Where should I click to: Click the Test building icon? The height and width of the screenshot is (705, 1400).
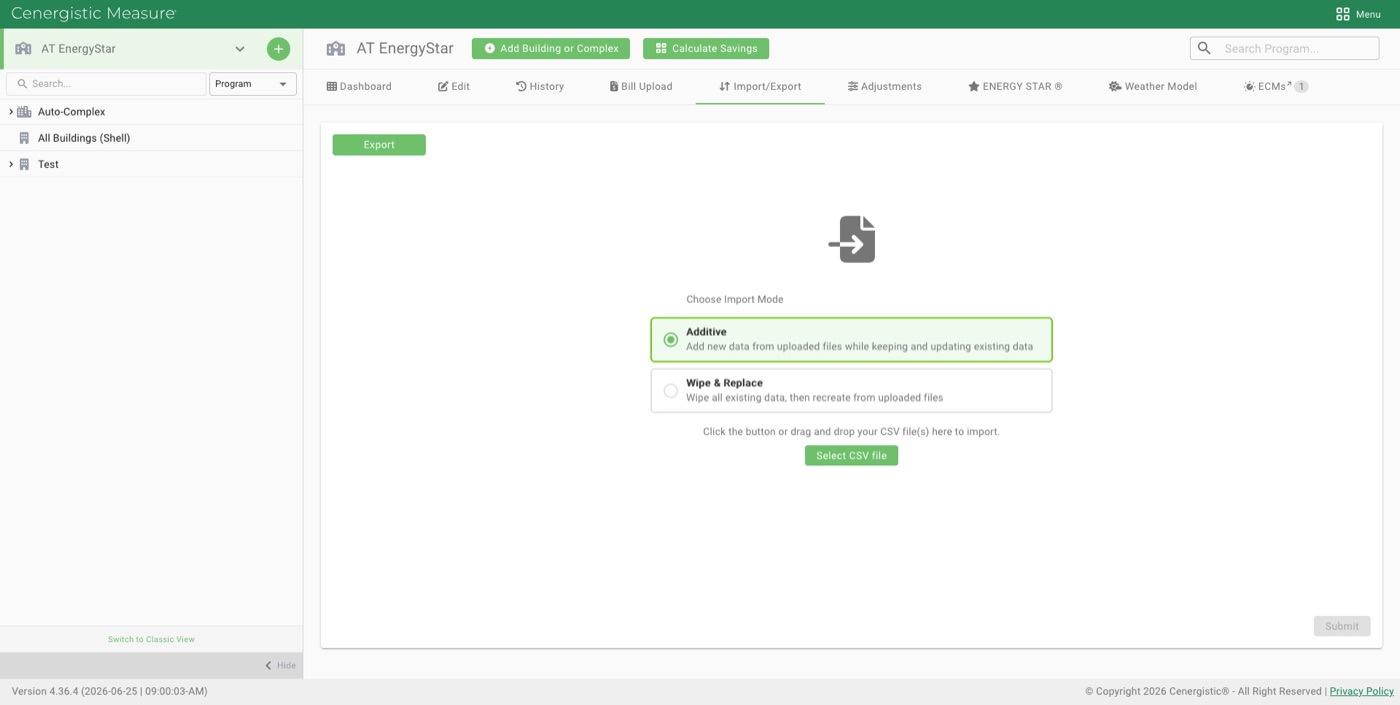click(24, 164)
